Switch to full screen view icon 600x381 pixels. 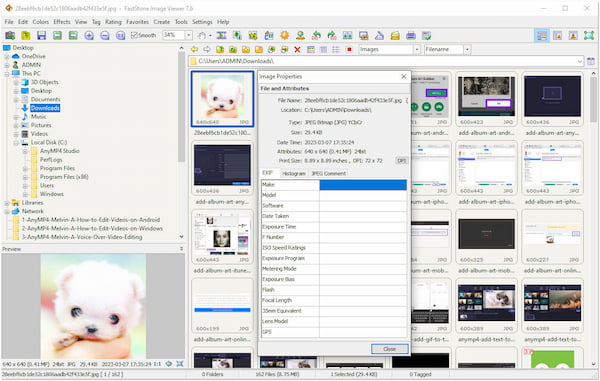[x=589, y=36]
